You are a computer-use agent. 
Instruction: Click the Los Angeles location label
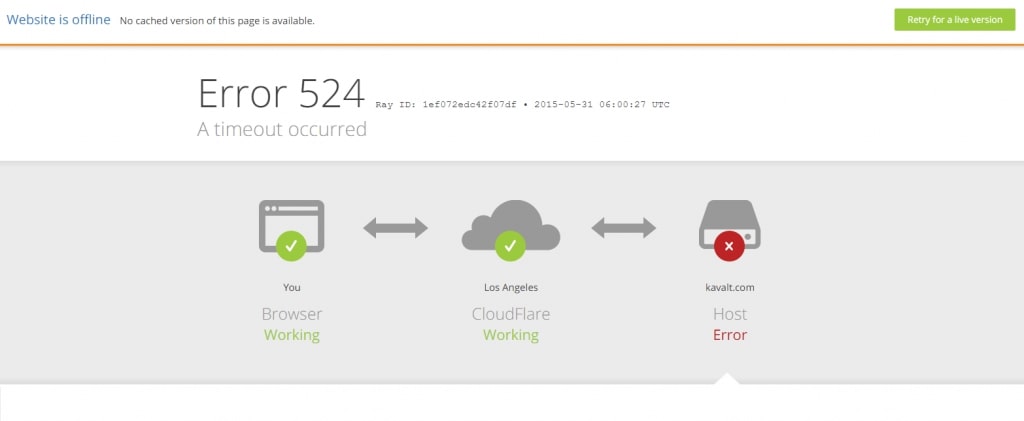[511, 287]
